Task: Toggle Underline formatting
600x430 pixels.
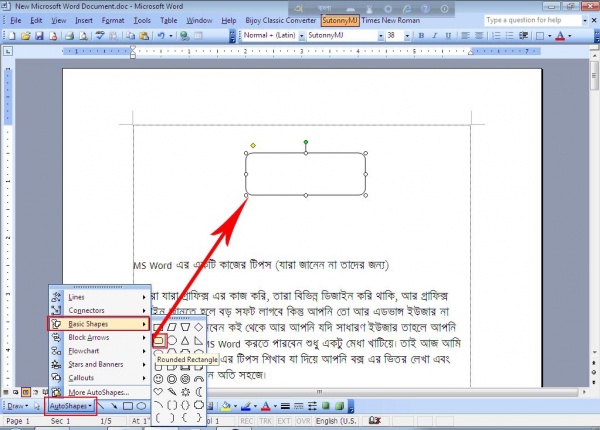Action: (448, 36)
